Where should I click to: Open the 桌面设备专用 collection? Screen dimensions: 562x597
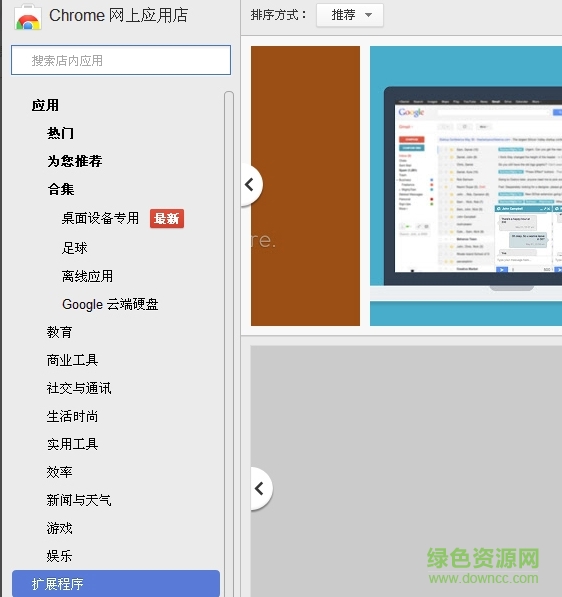tap(101, 218)
